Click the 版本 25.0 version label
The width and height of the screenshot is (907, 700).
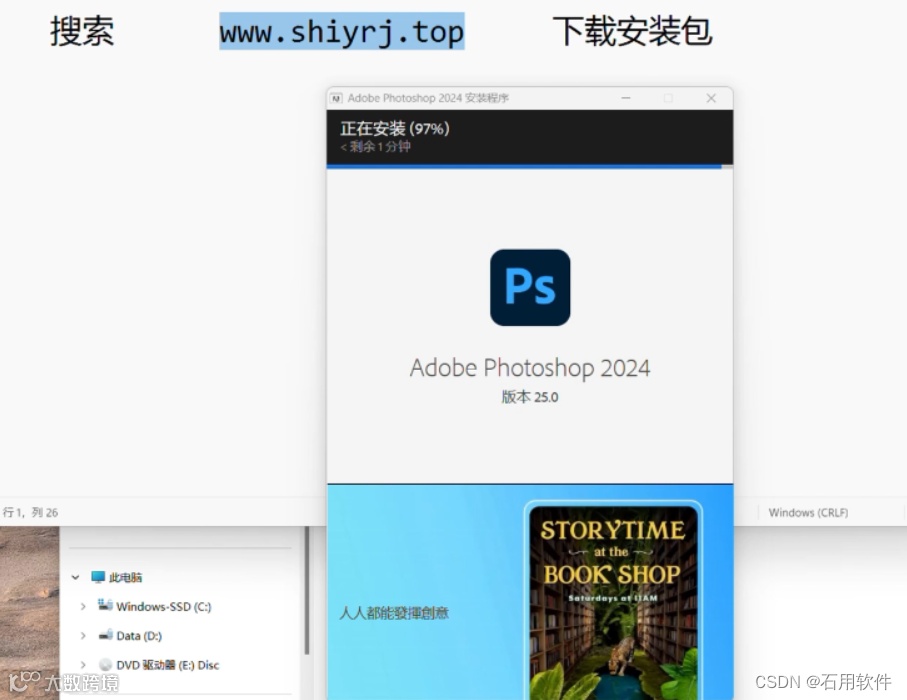530,397
